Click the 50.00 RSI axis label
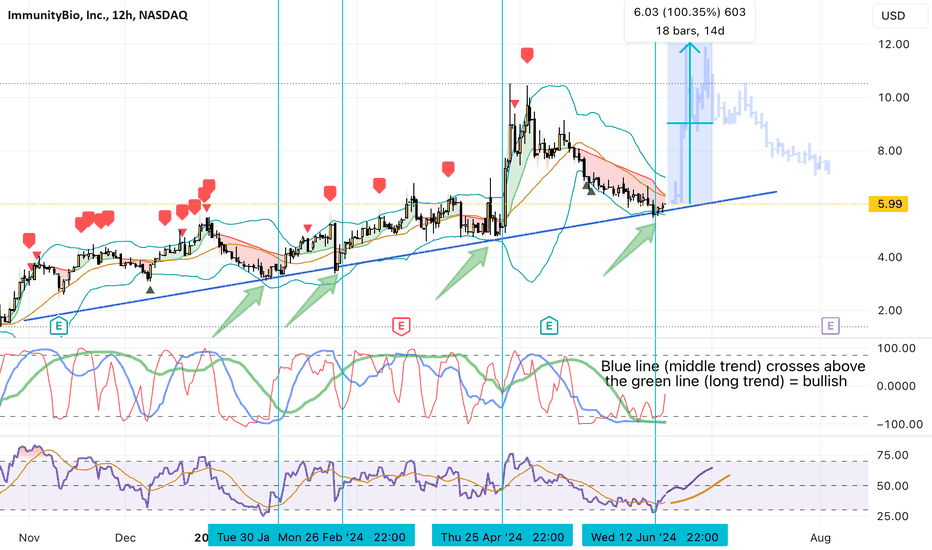The height and width of the screenshot is (550, 932). click(x=893, y=486)
